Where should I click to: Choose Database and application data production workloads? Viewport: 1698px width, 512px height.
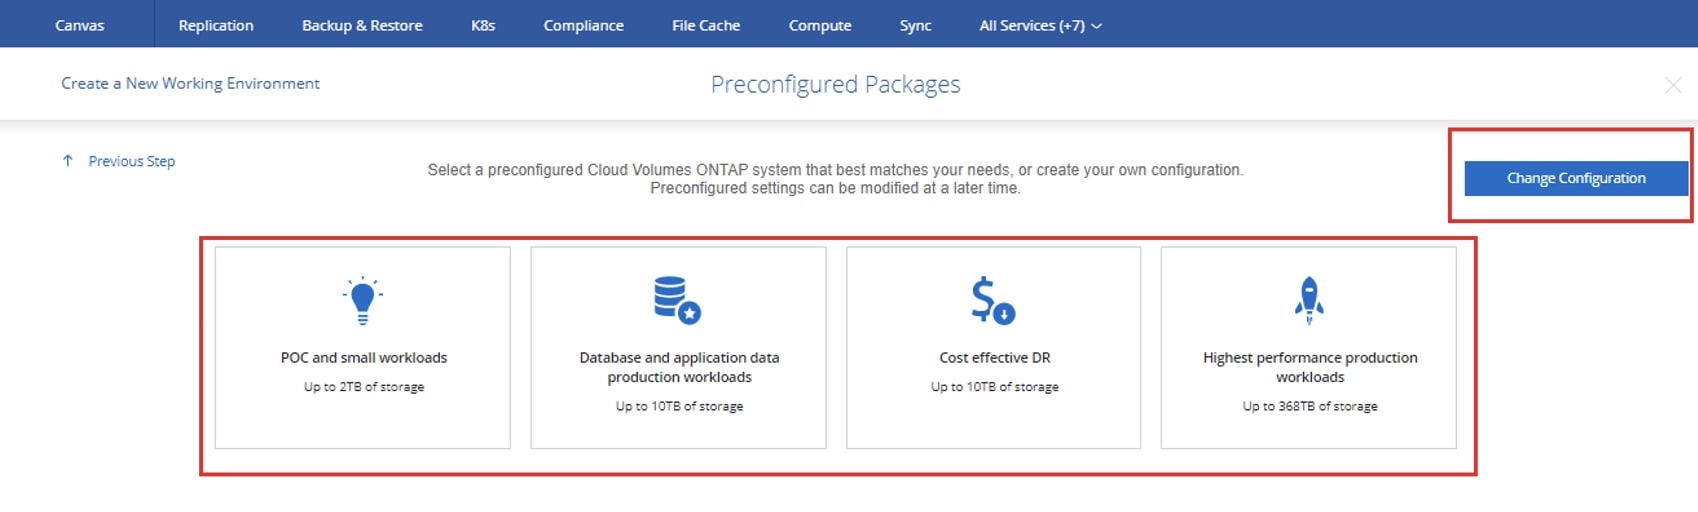[x=679, y=367]
